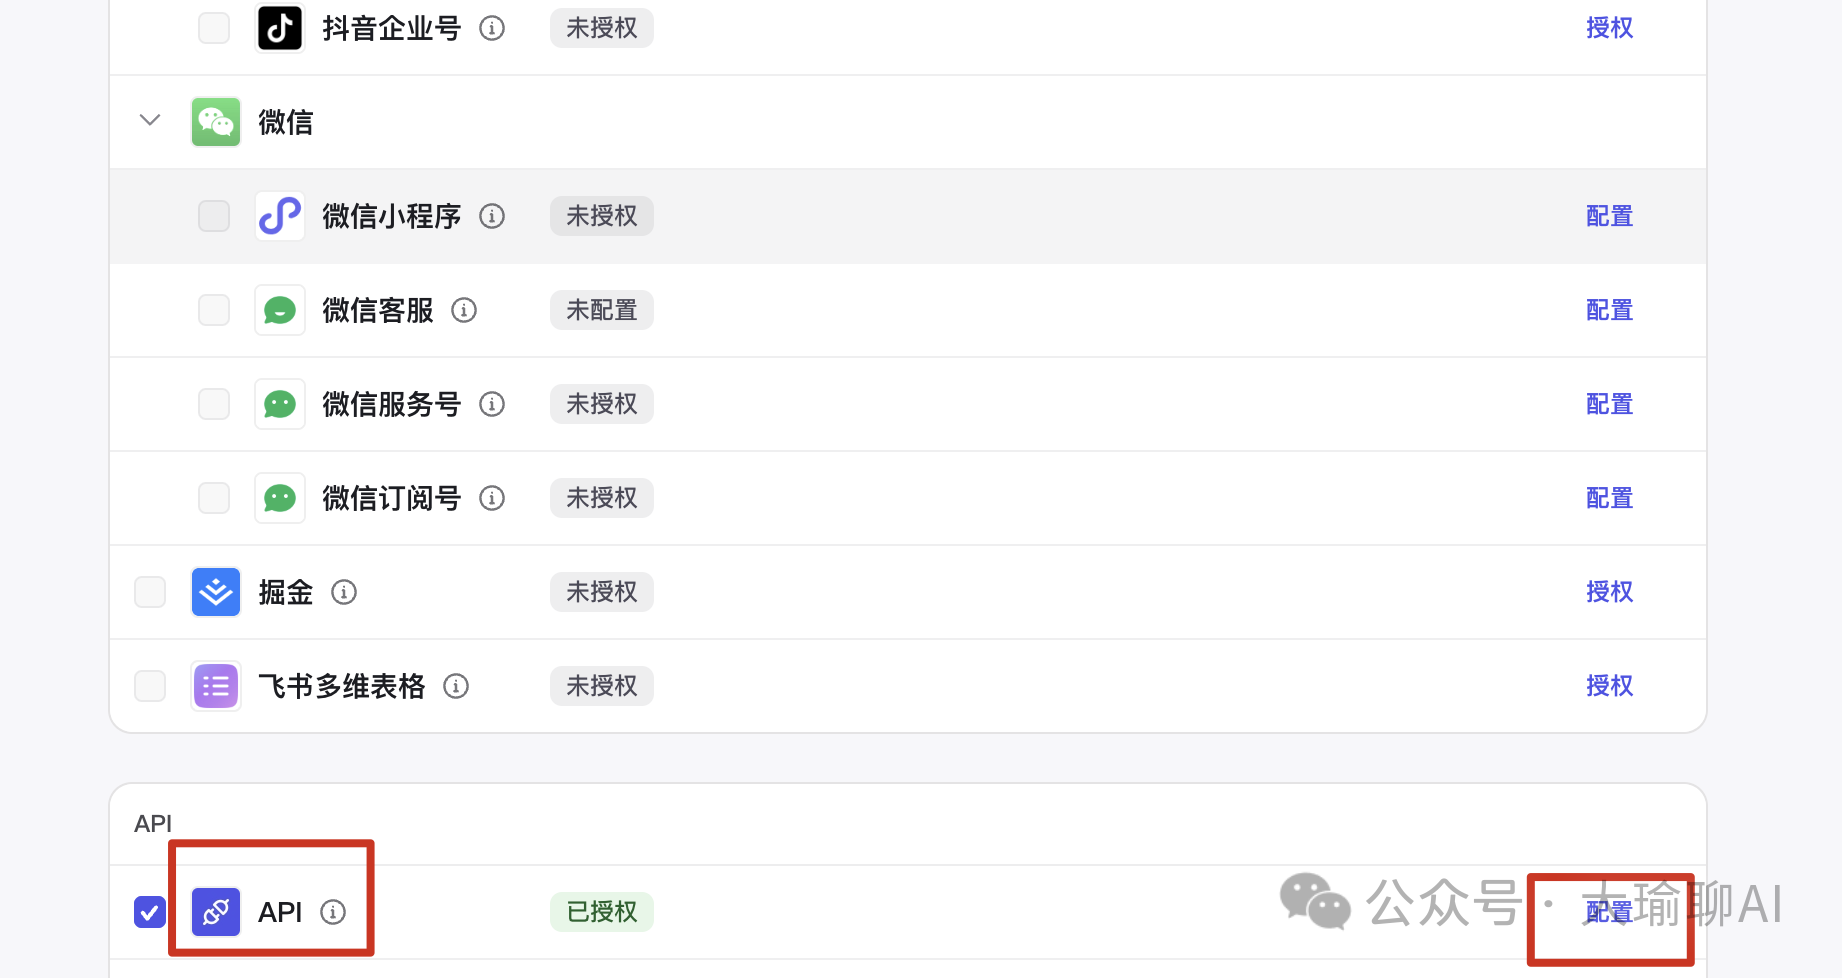The image size is (1842, 978).
Task: Enable the 抖音企业号 checkbox
Action: tap(213, 28)
